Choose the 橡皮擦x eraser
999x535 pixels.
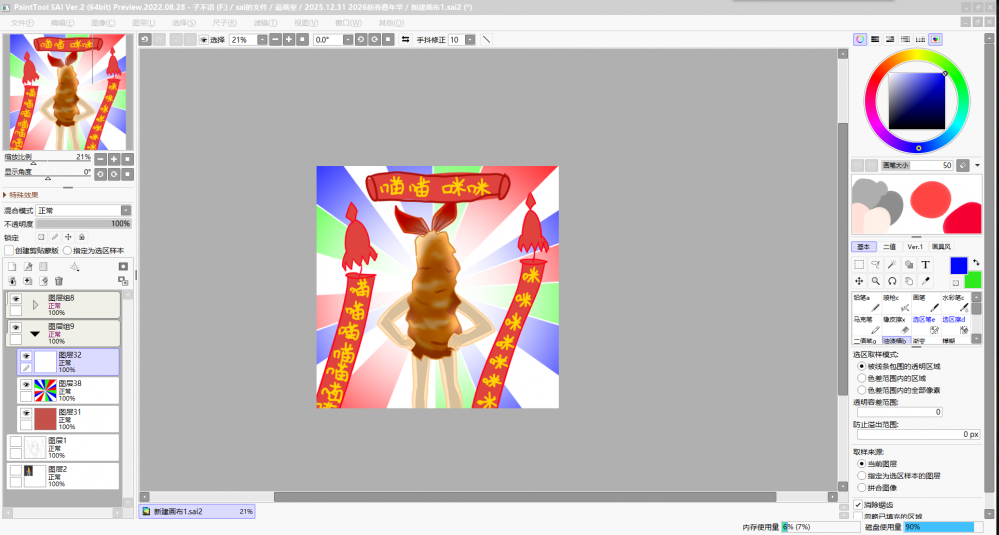896,324
